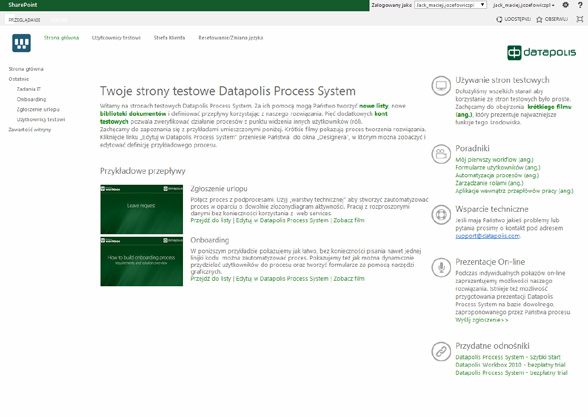Open Strefa Klienta in top navigation
The height and width of the screenshot is (417, 588).
point(170,38)
